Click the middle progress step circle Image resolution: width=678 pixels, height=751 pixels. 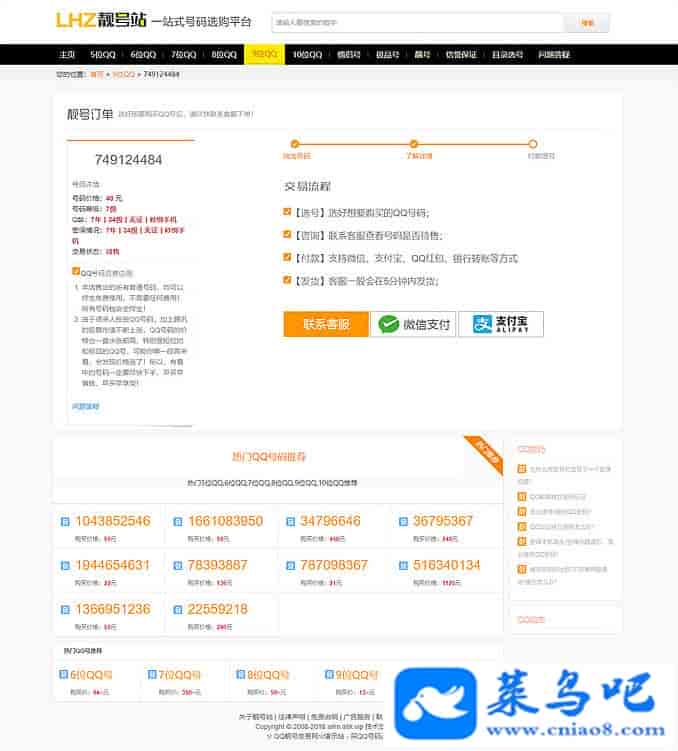click(414, 144)
